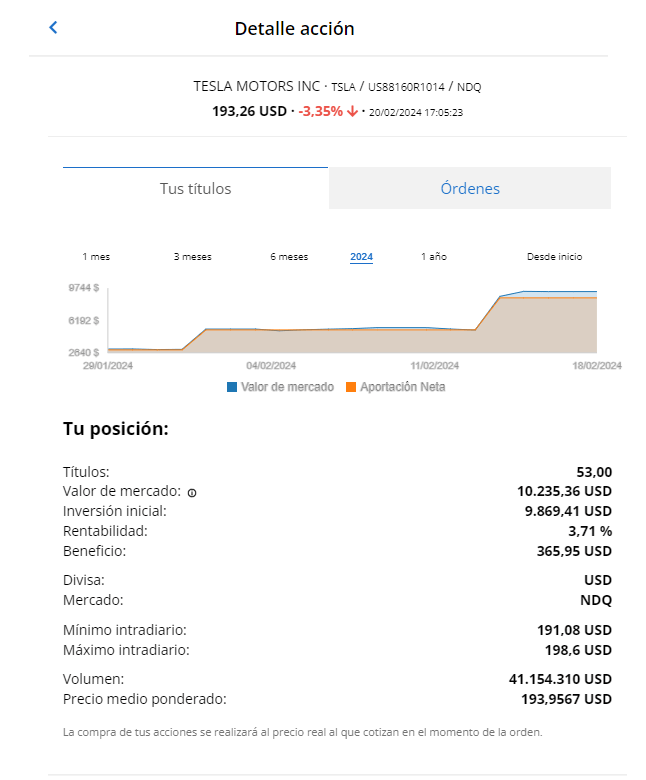Click the TESLA MOTORS INC title text
Image resolution: width=646 pixels, height=780 pixels.
point(257,87)
